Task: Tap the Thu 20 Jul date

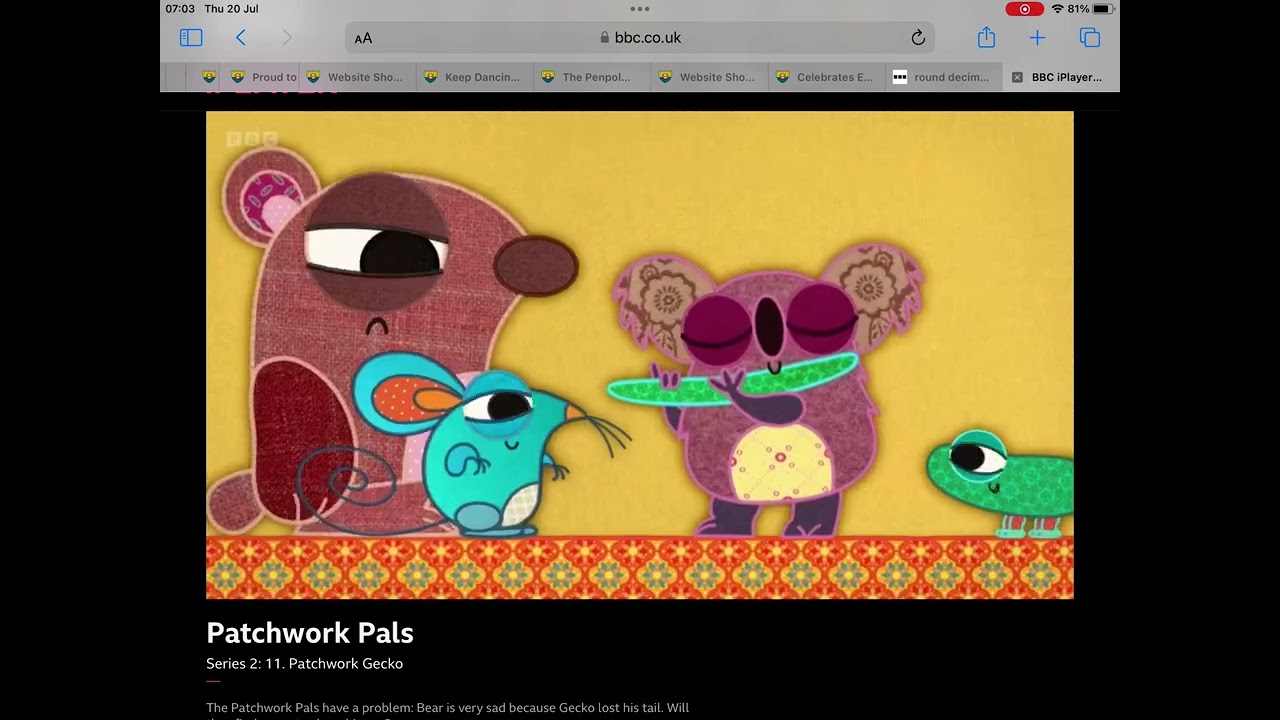Action: (x=231, y=9)
